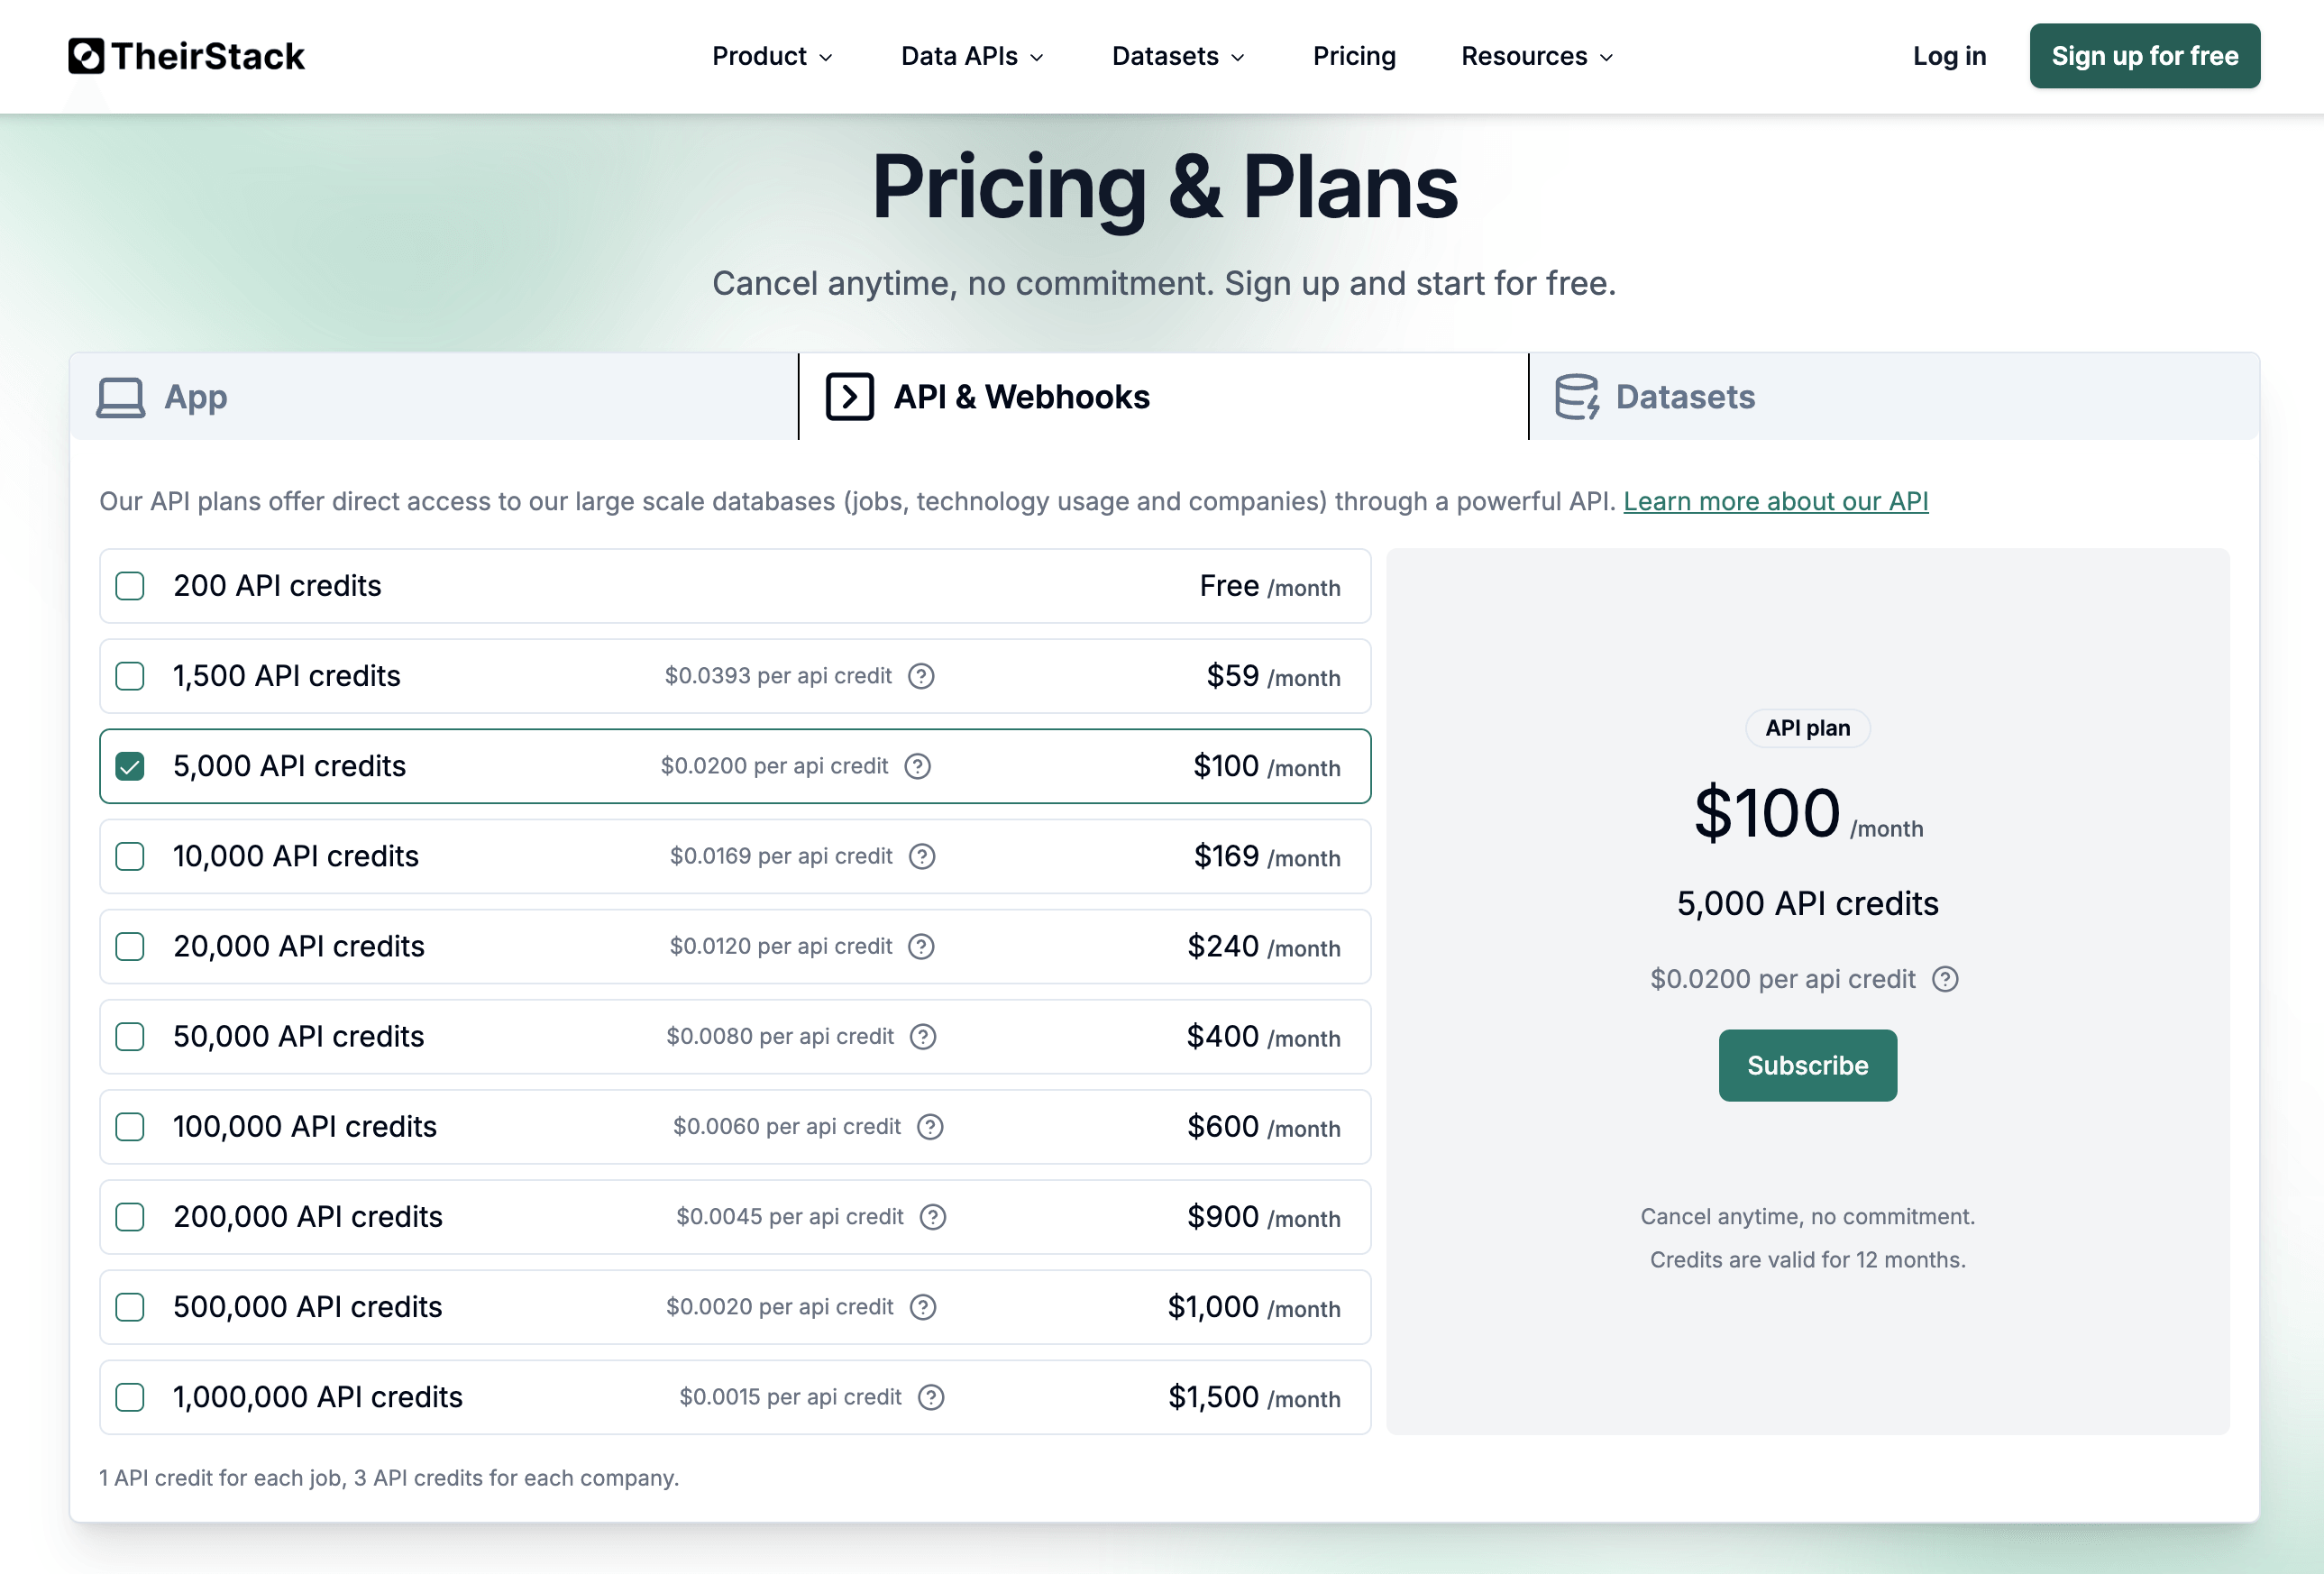Expand the Resources menu
The width and height of the screenshot is (2324, 1574).
coord(1535,56)
